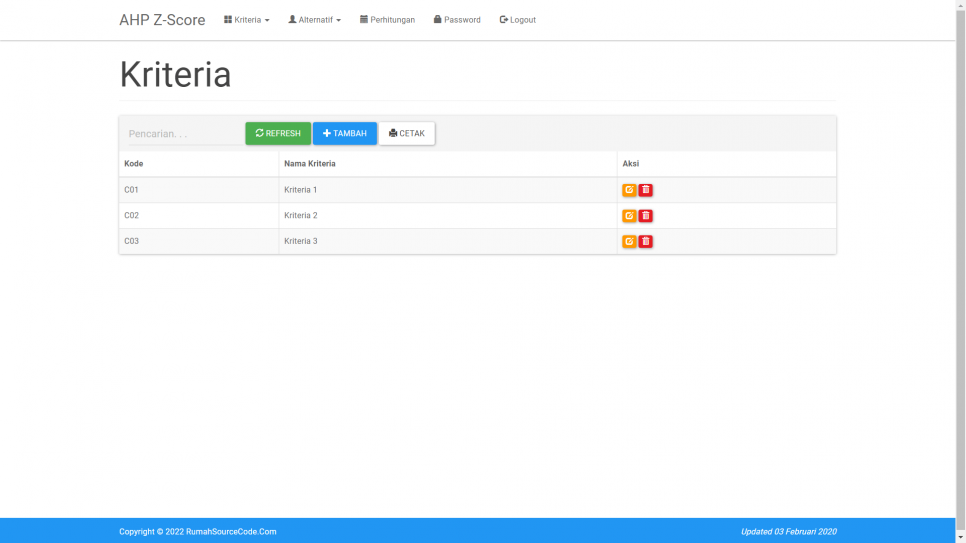Image resolution: width=966 pixels, height=543 pixels.
Task: Click the blue Tambah button
Action: pyautogui.click(x=345, y=133)
